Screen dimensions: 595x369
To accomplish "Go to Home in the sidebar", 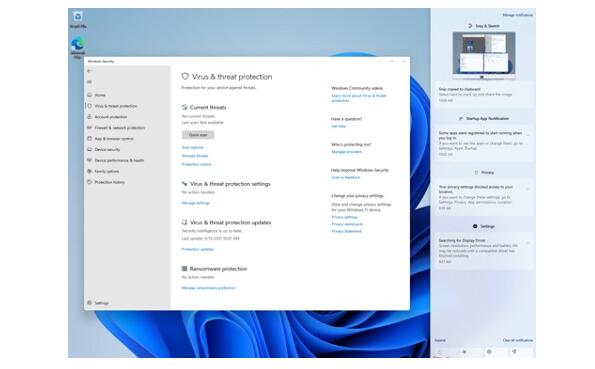I will click(100, 95).
